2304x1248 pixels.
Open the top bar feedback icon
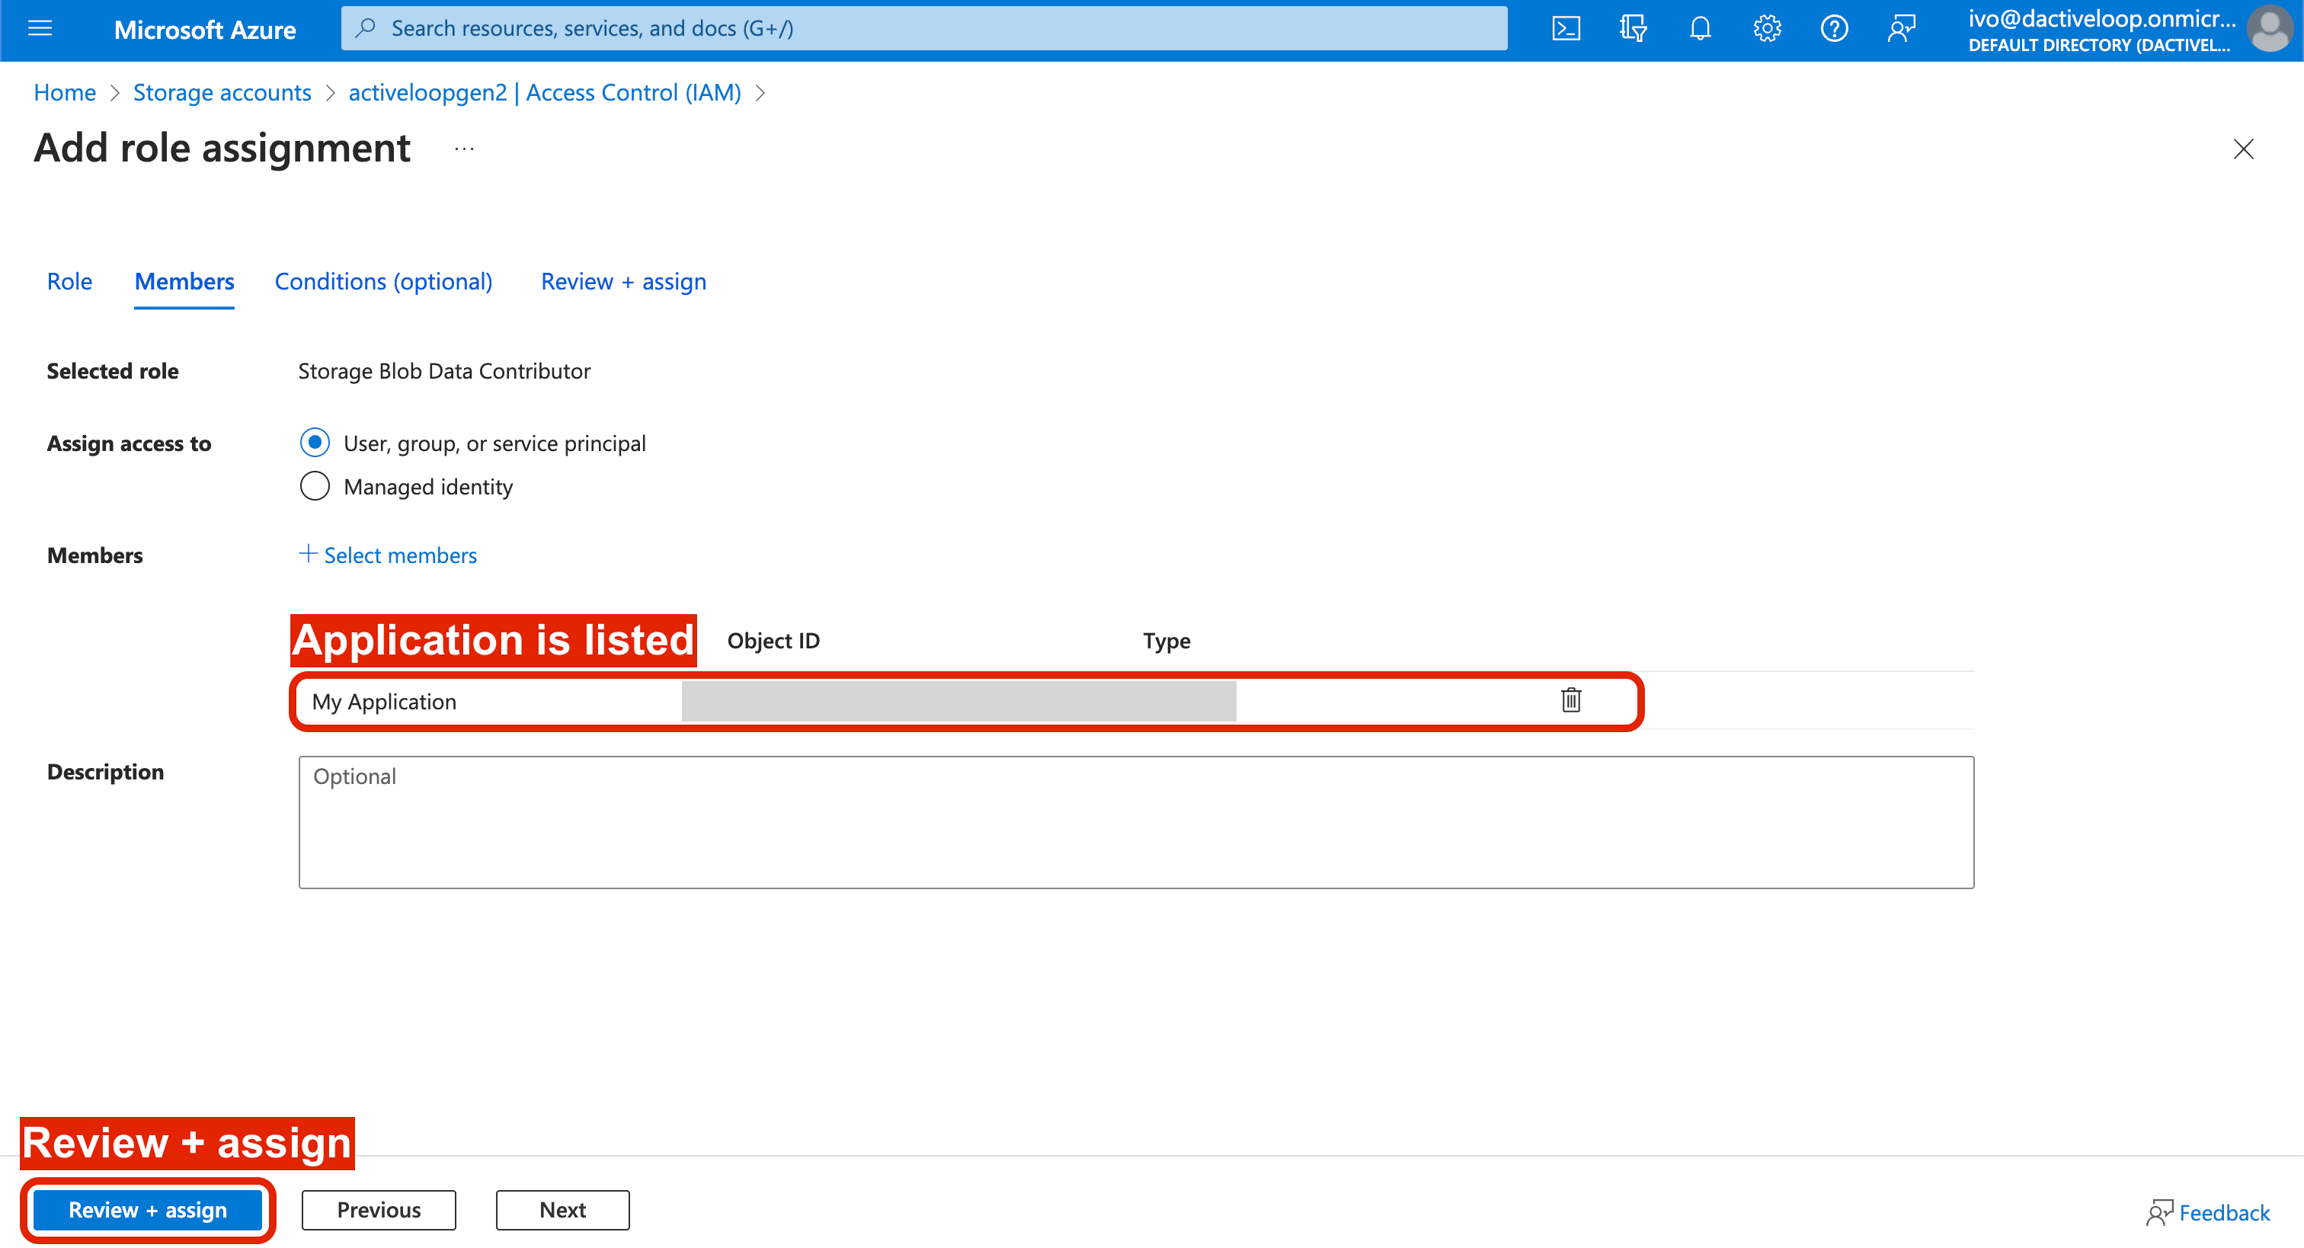[1901, 28]
